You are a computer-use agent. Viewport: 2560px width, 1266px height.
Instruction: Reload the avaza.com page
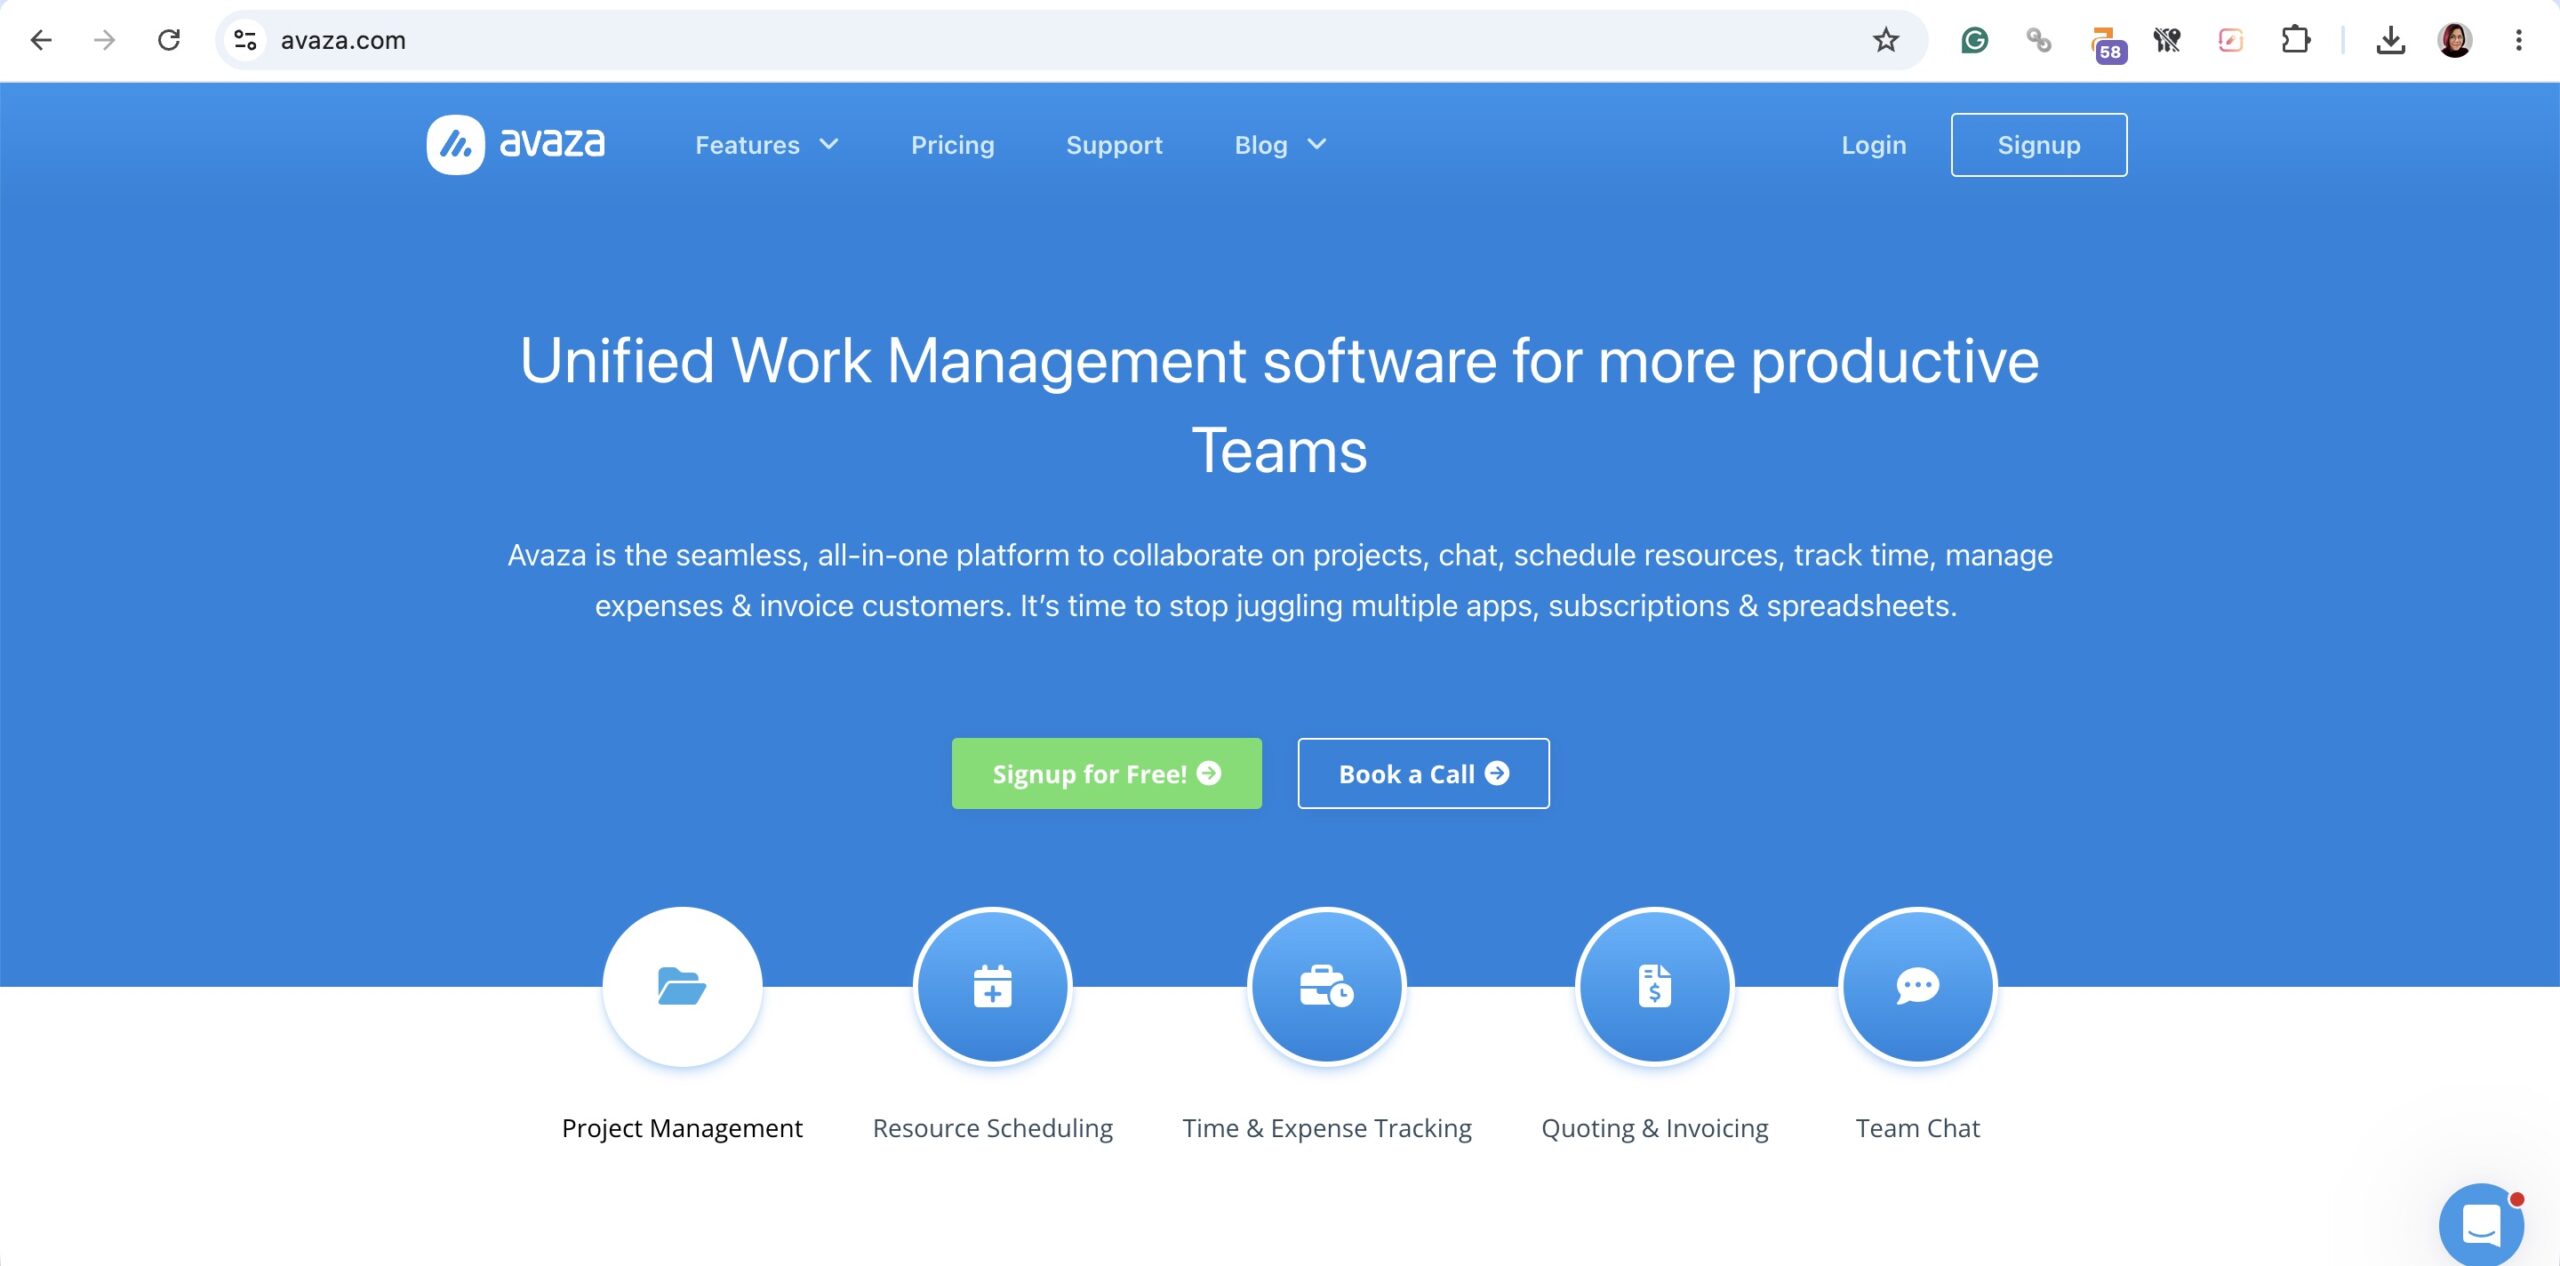click(x=169, y=40)
